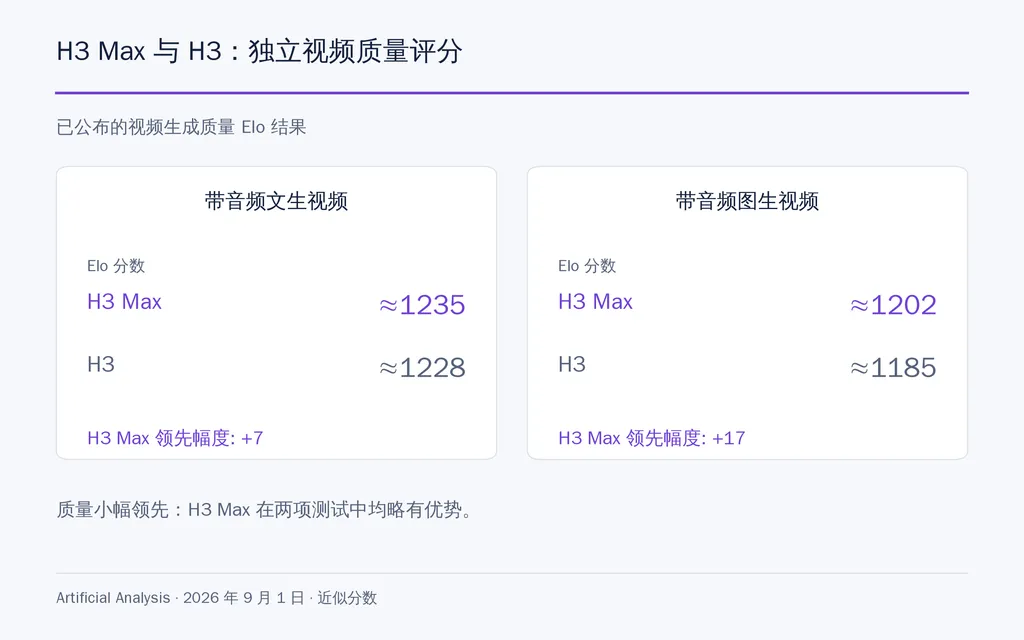Screen dimensions: 1024x640
Task: Click the score ≈1235
Action: [422, 305]
